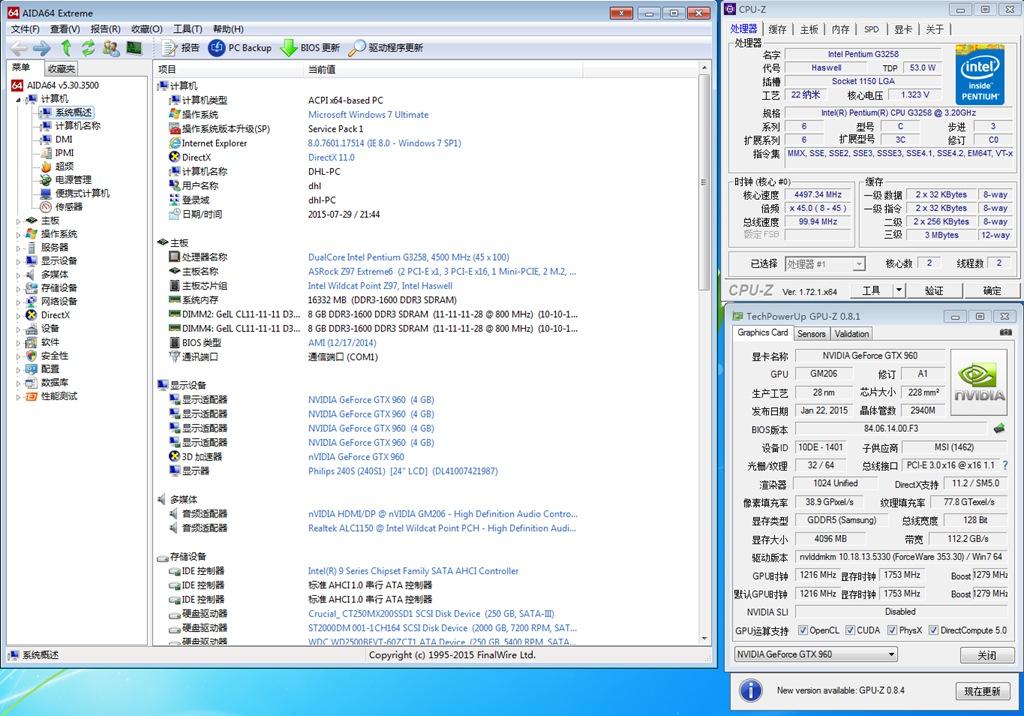Click the NVIDIA logo in GPU-Z
The width and height of the screenshot is (1024, 716).
(x=980, y=383)
